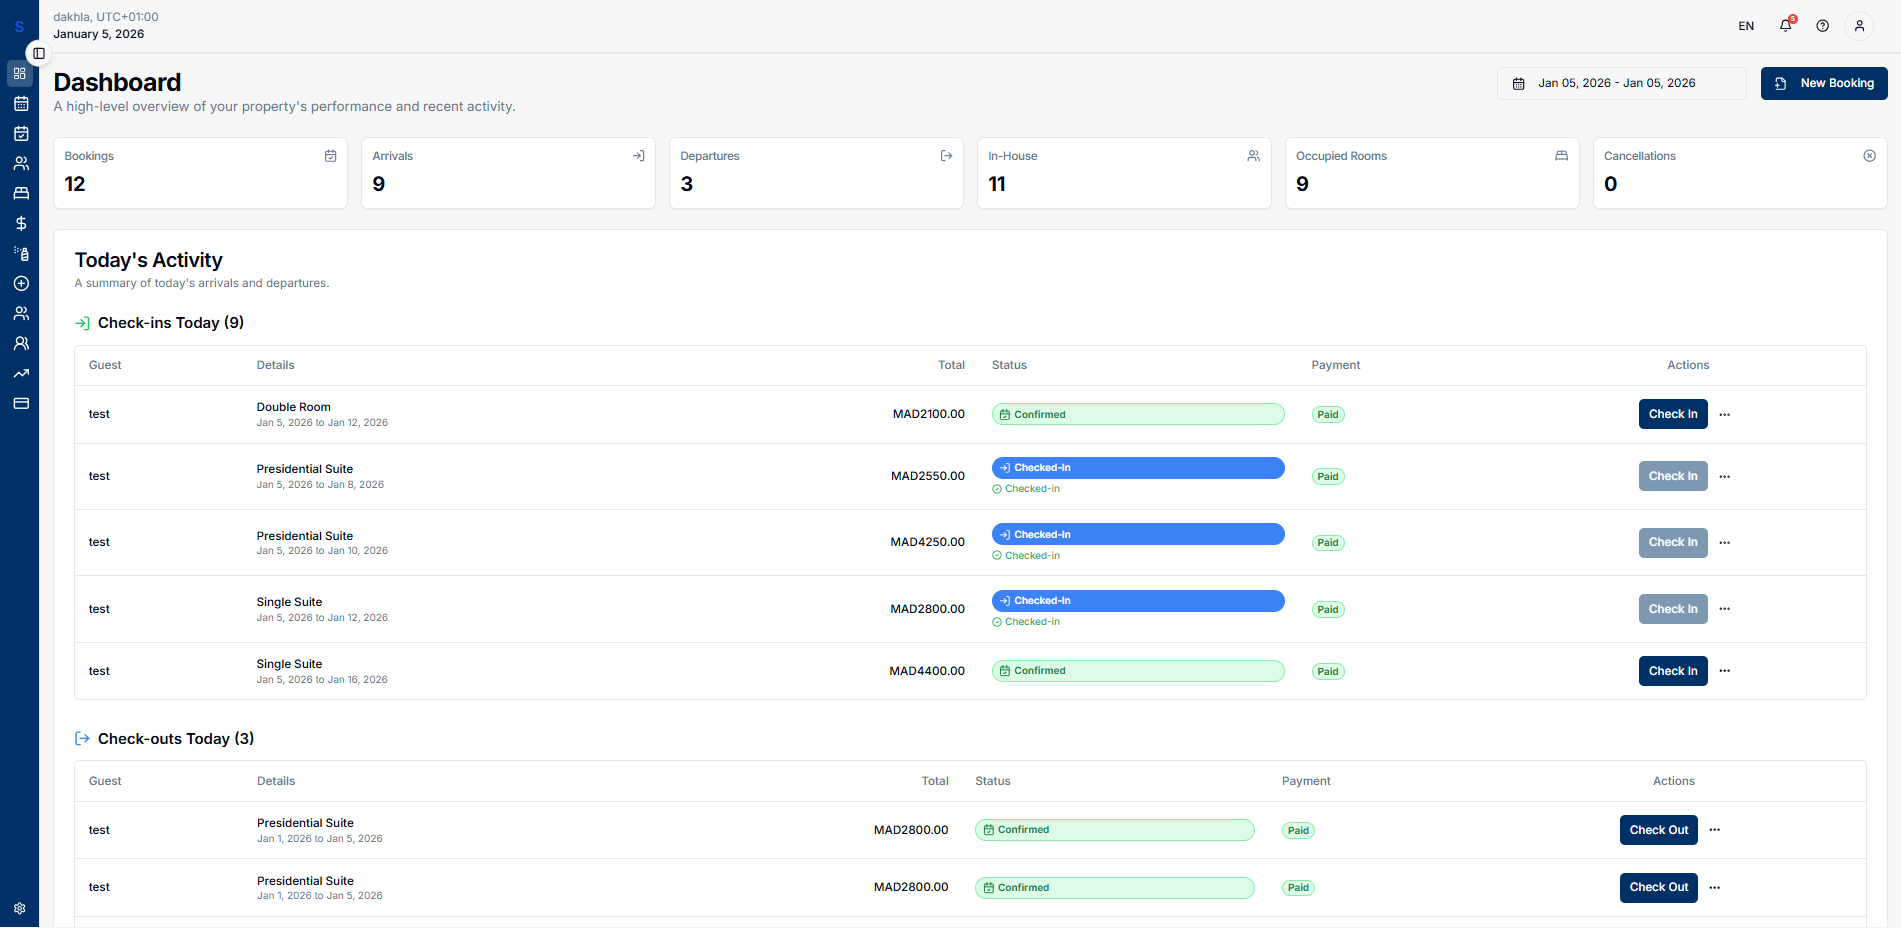Open the Jan 05, 2026 date range picker
This screenshot has width=1901, height=928.
pyautogui.click(x=1621, y=83)
